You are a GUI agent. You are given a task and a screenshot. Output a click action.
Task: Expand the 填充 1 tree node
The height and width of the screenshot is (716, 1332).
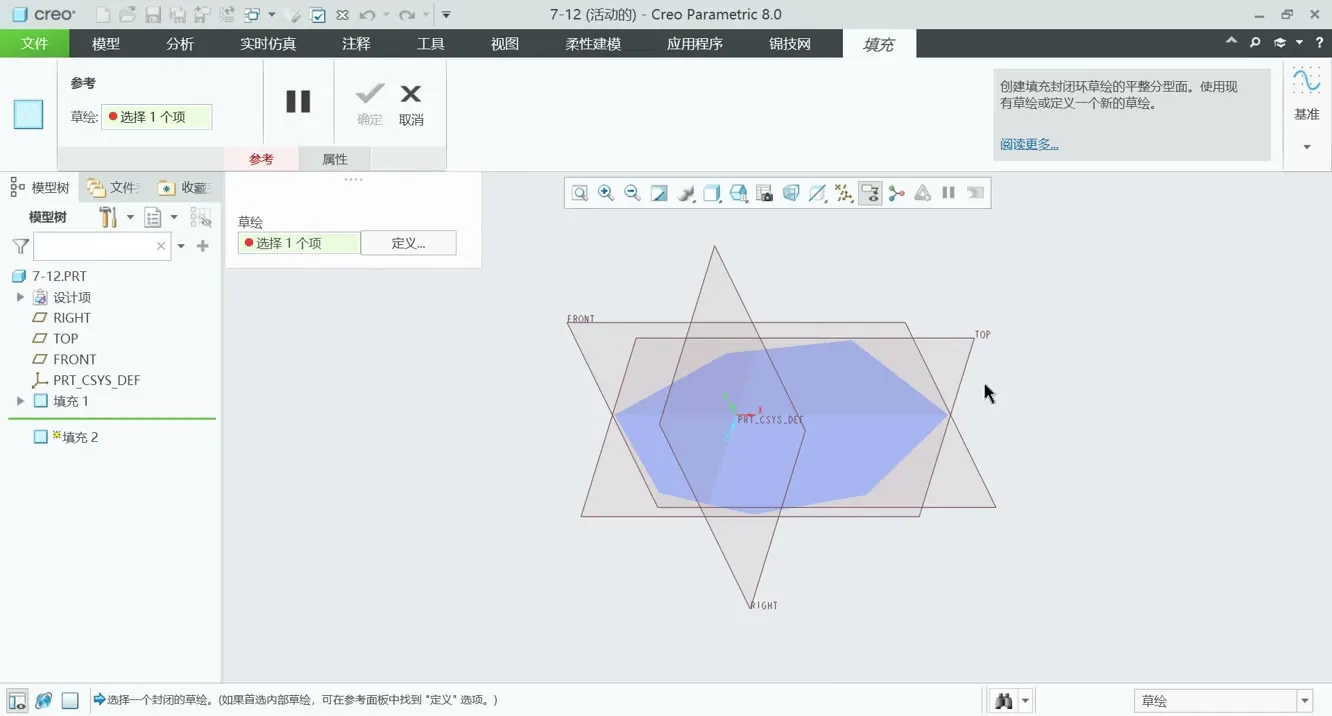pos(20,401)
